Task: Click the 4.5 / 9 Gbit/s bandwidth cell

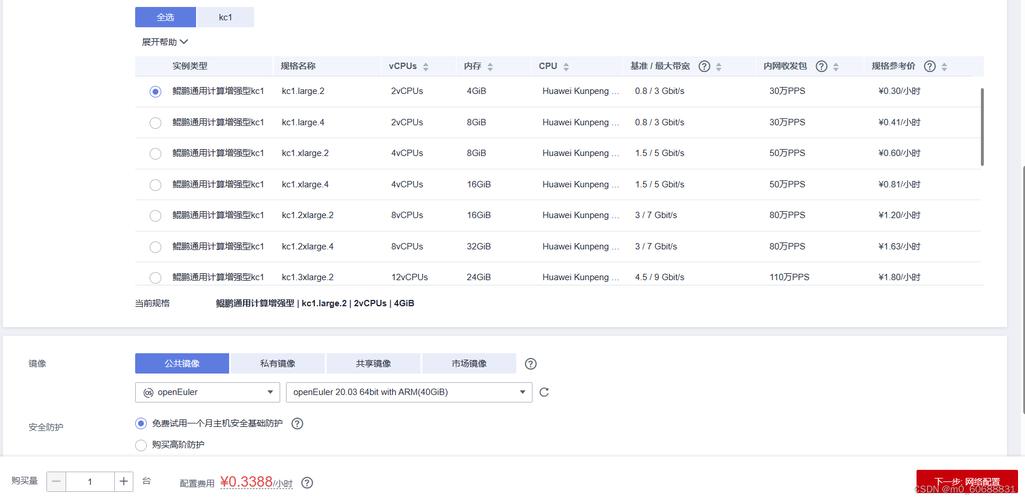Action: tap(660, 277)
